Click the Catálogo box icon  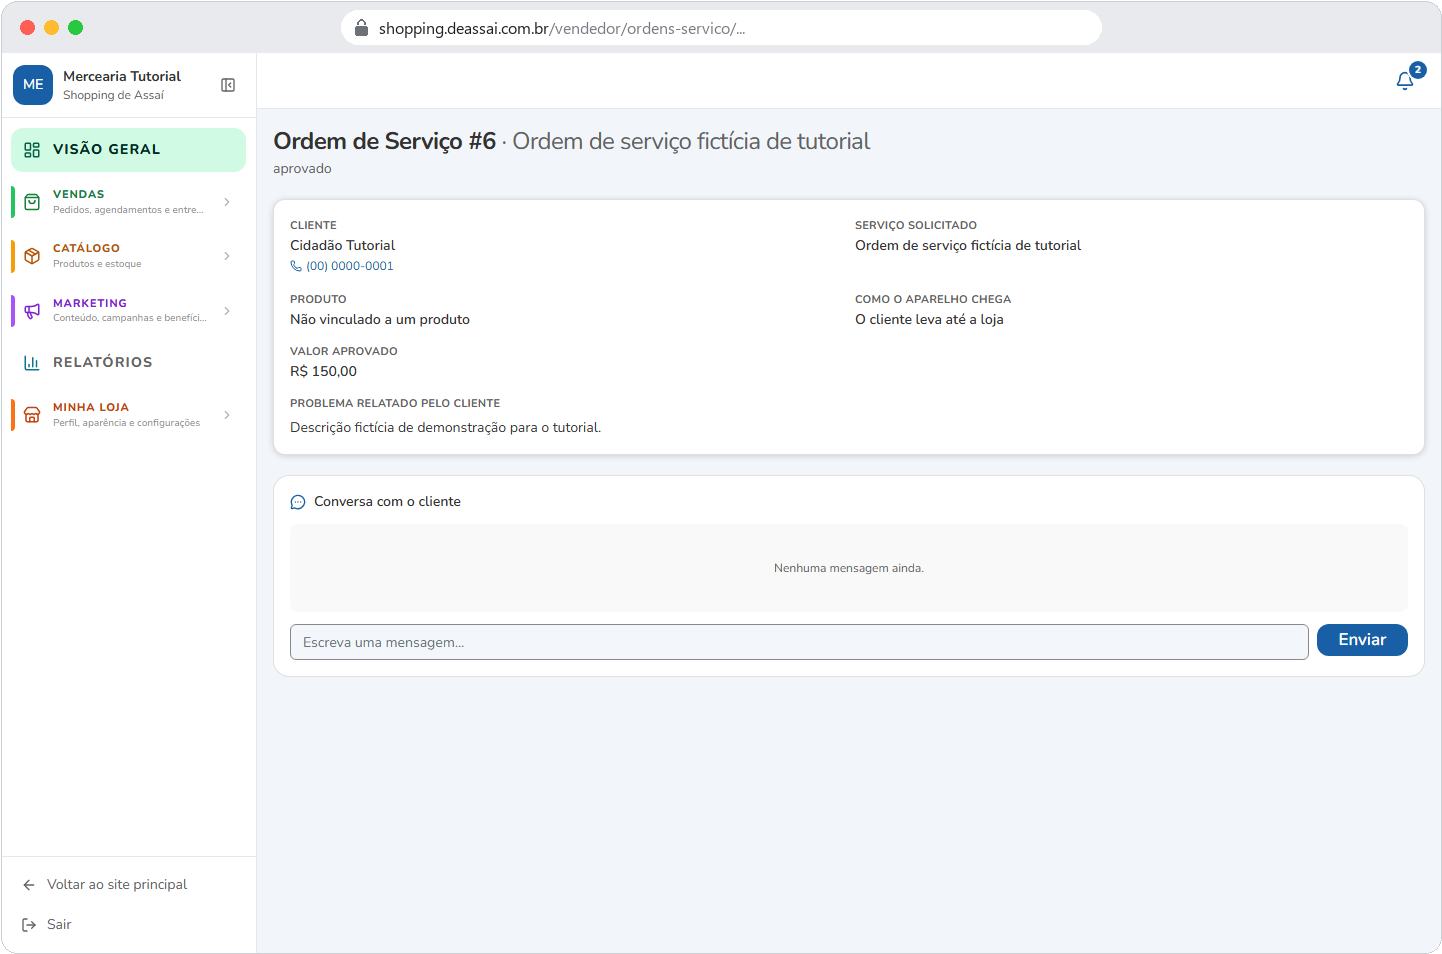click(x=32, y=256)
